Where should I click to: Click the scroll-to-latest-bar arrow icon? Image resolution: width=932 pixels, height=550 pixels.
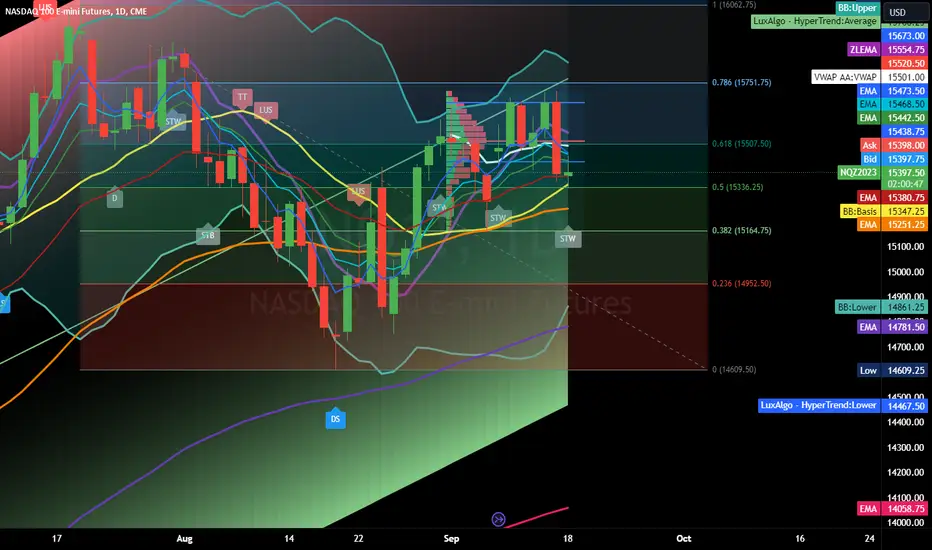coord(499,520)
